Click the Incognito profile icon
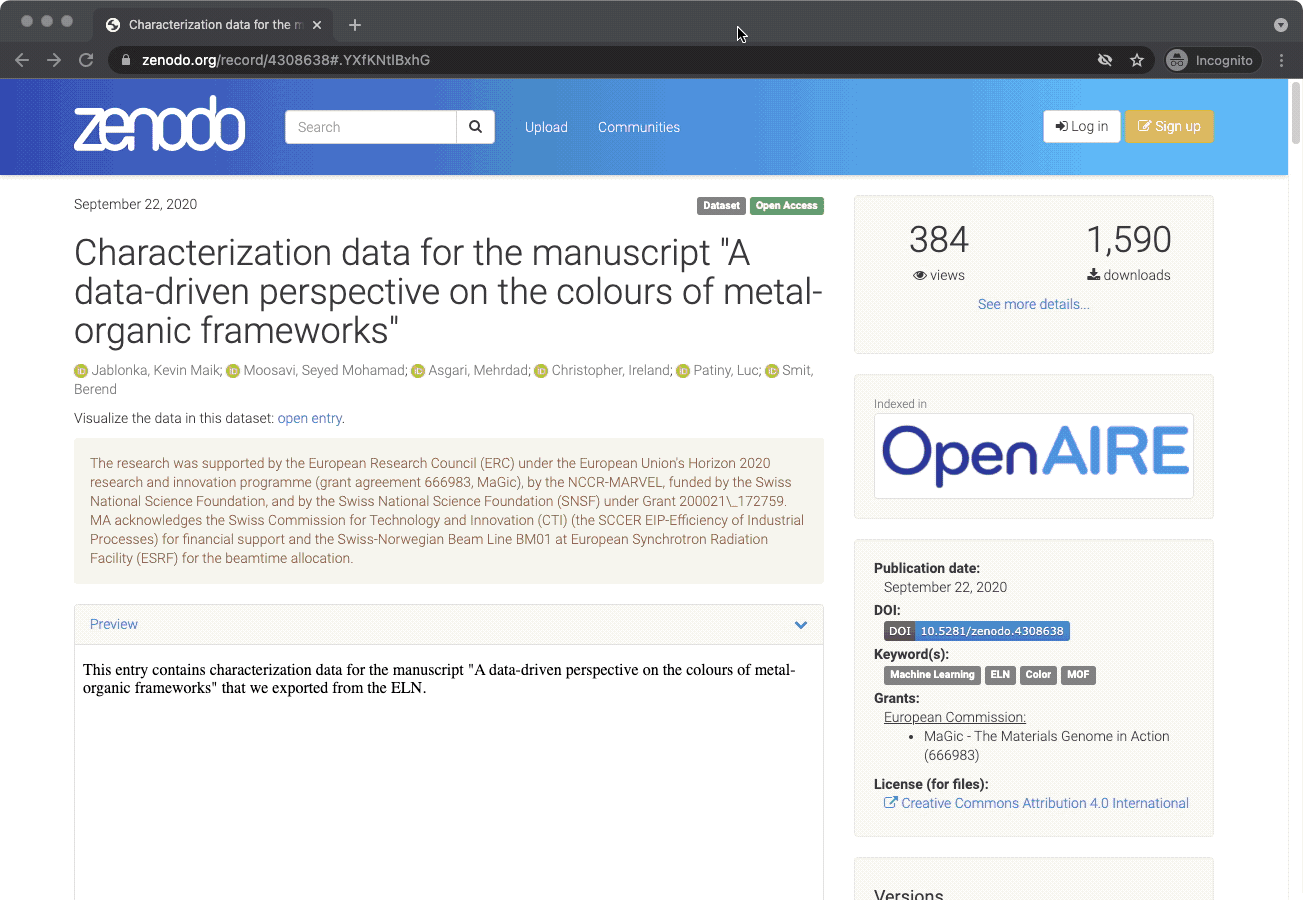Image resolution: width=1303 pixels, height=900 pixels. point(1178,60)
